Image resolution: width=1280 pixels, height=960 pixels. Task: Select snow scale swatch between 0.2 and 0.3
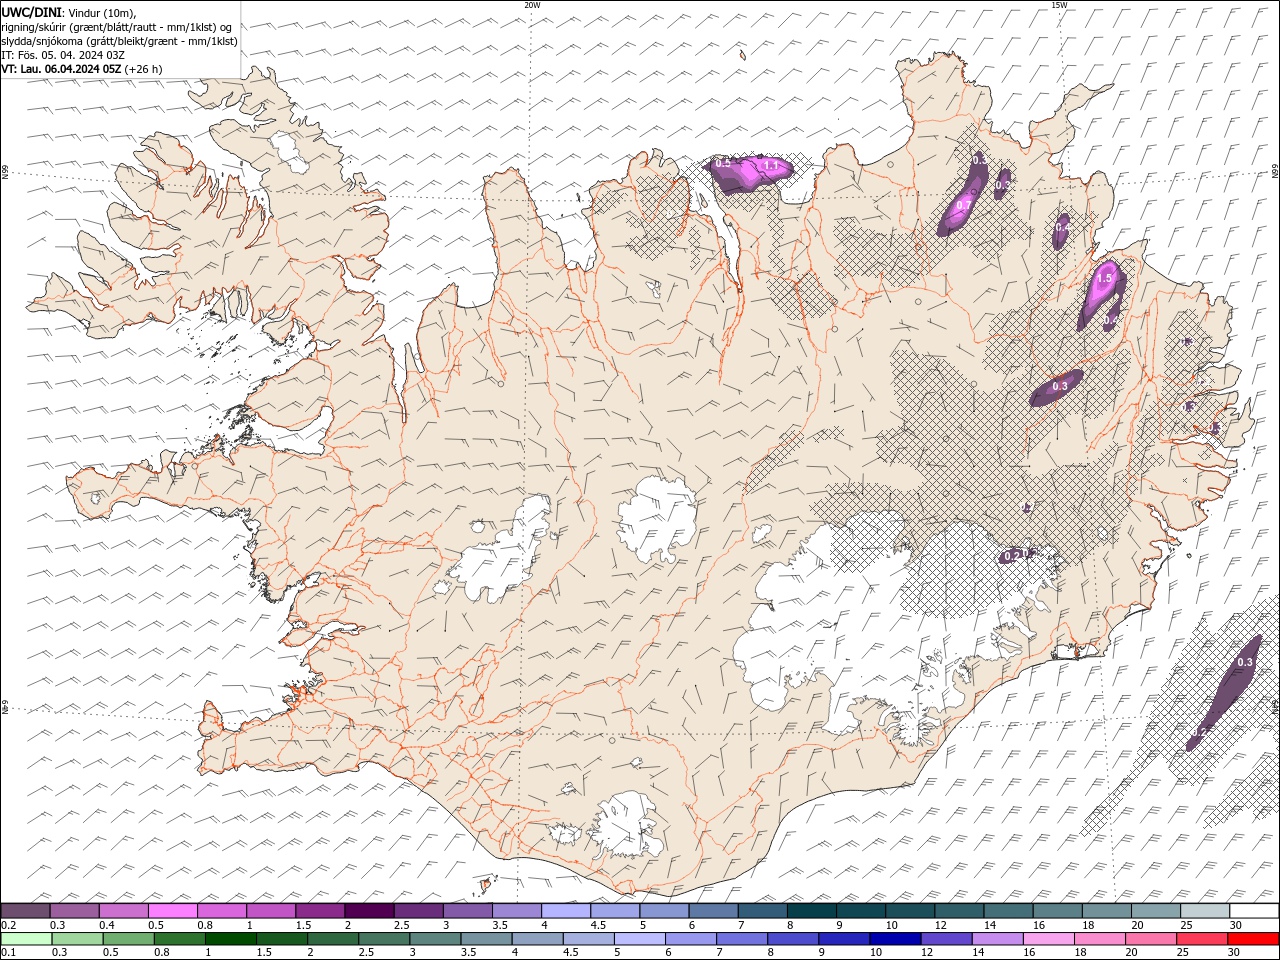point(25,911)
